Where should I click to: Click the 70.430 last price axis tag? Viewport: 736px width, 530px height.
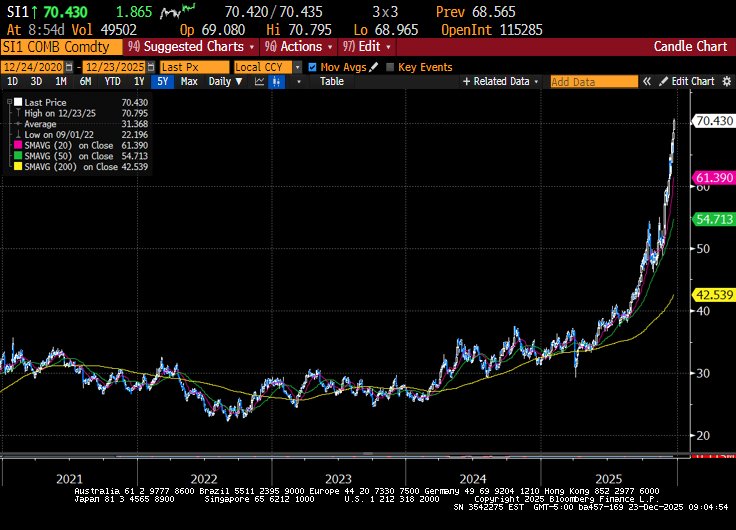tap(714, 121)
